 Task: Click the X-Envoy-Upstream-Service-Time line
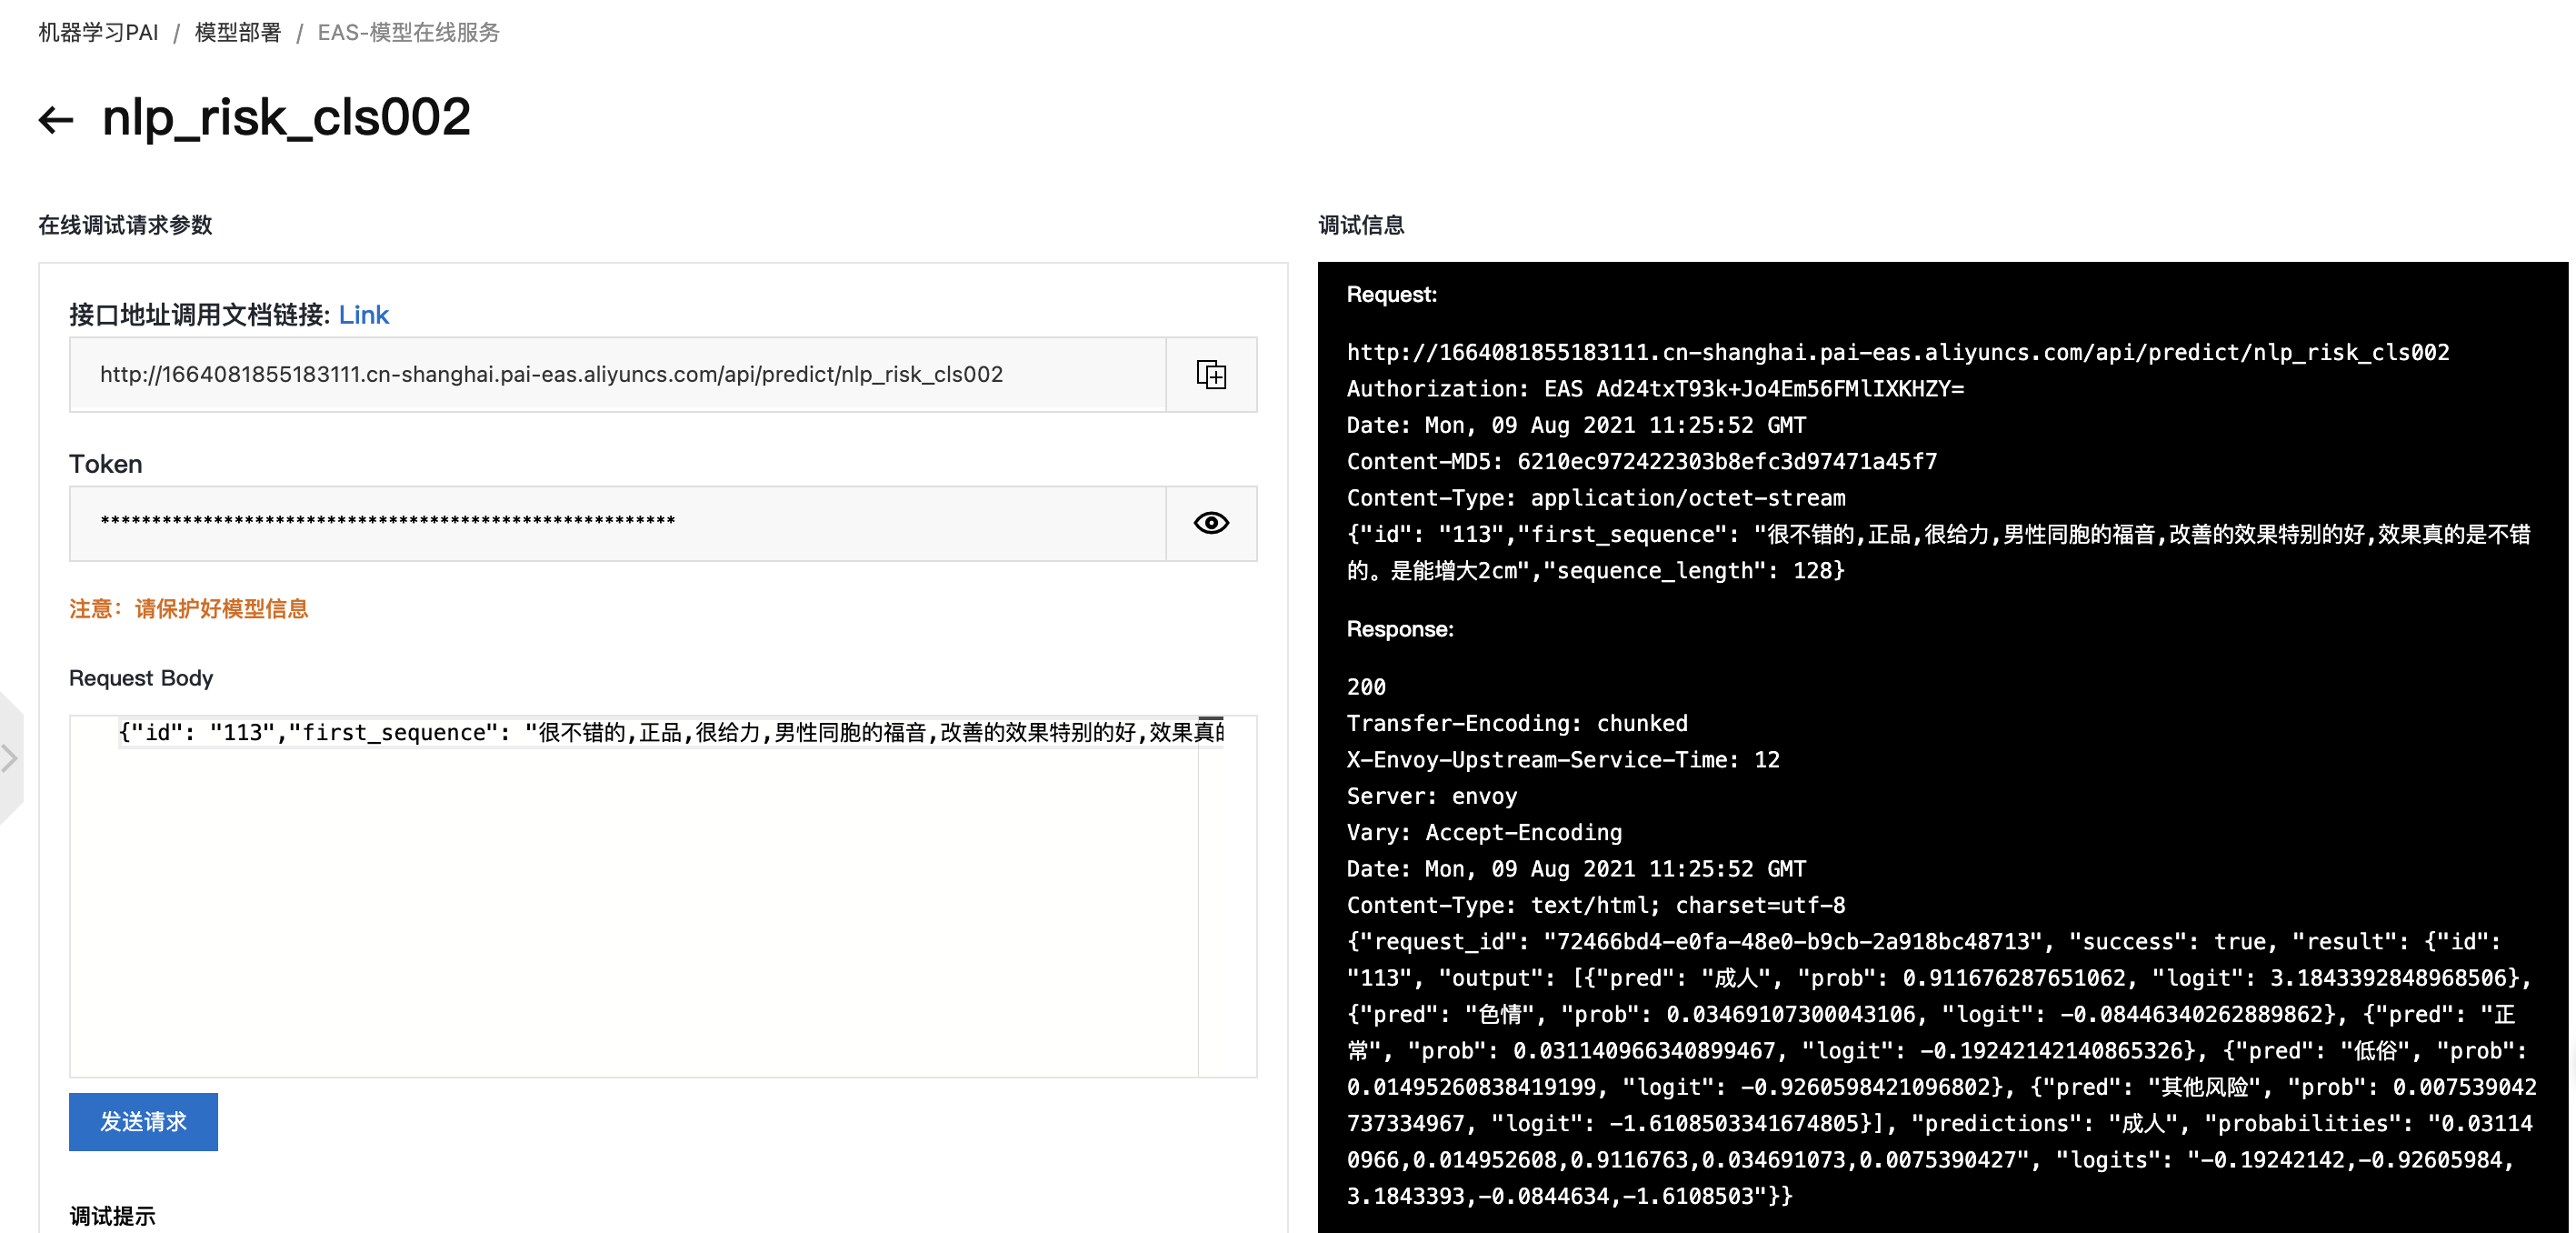(1563, 759)
